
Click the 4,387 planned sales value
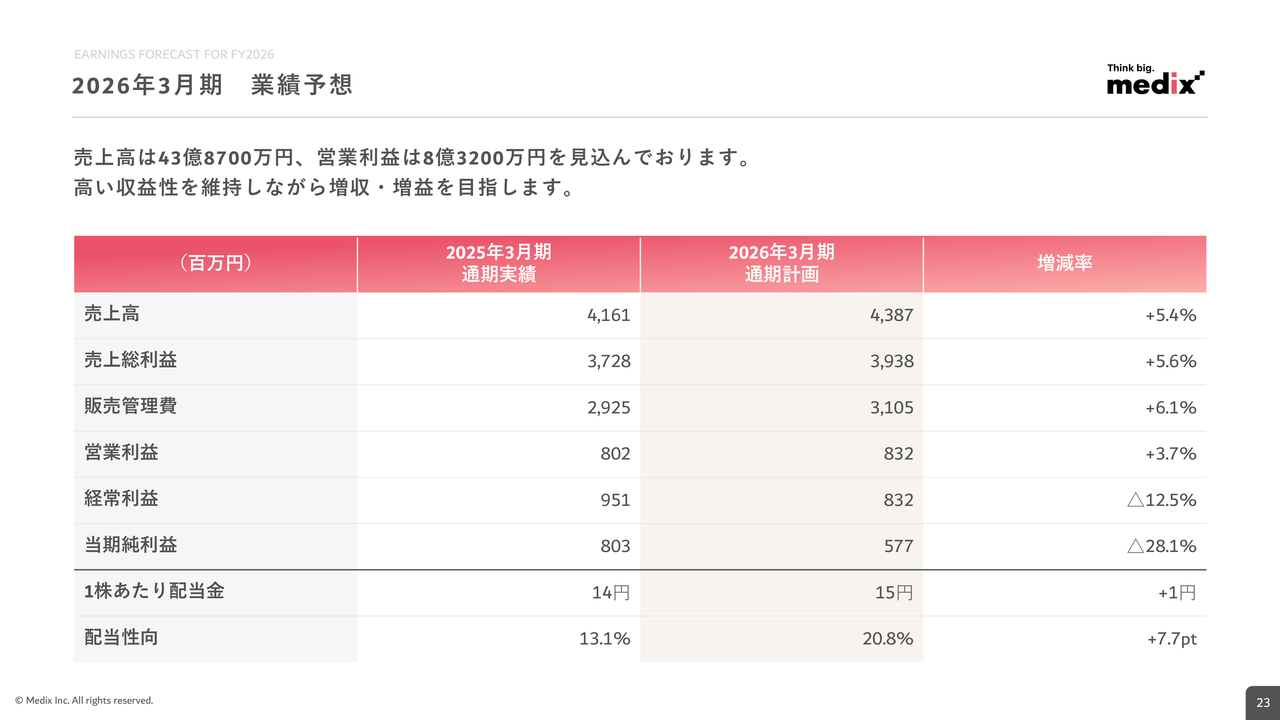point(890,315)
